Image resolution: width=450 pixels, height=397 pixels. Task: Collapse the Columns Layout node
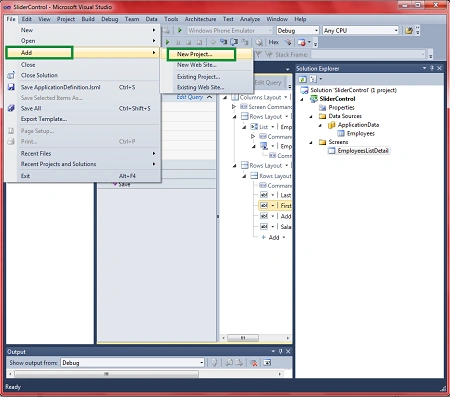pos(225,97)
